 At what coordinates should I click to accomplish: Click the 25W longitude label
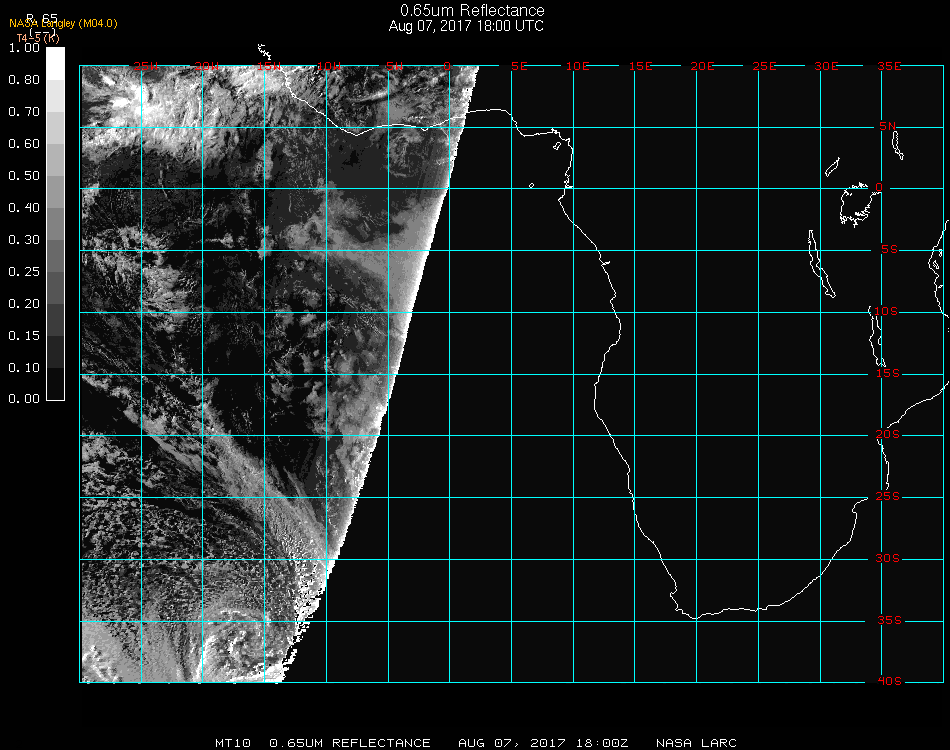pos(145,66)
